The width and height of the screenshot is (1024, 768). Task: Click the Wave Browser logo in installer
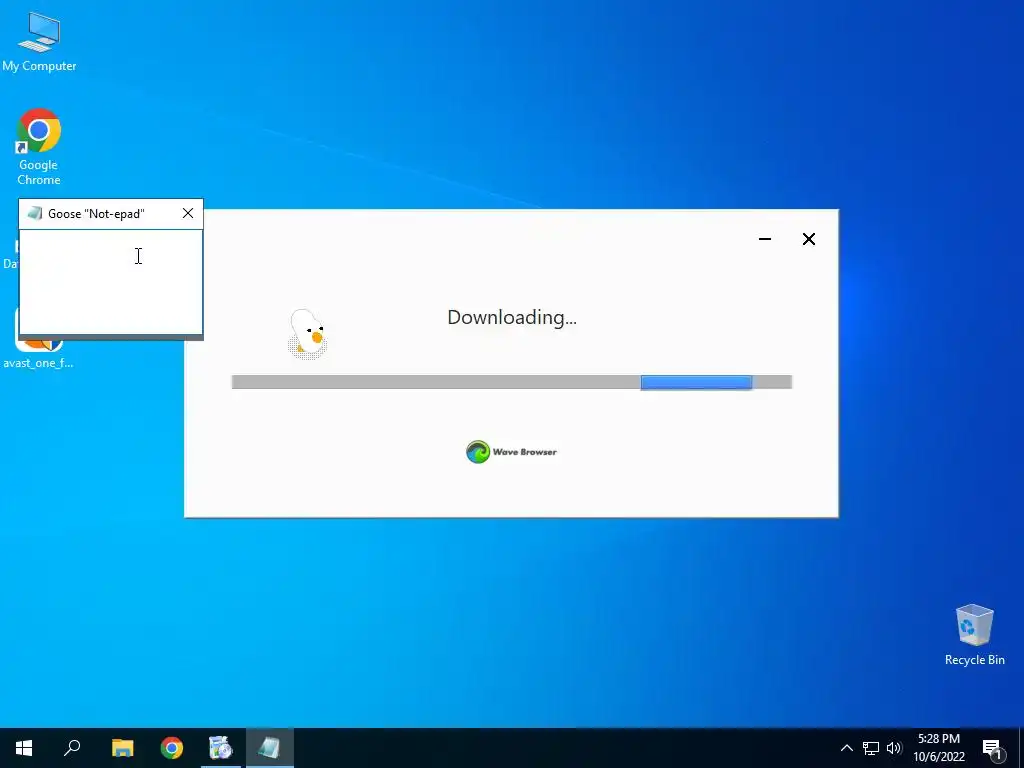coord(511,451)
